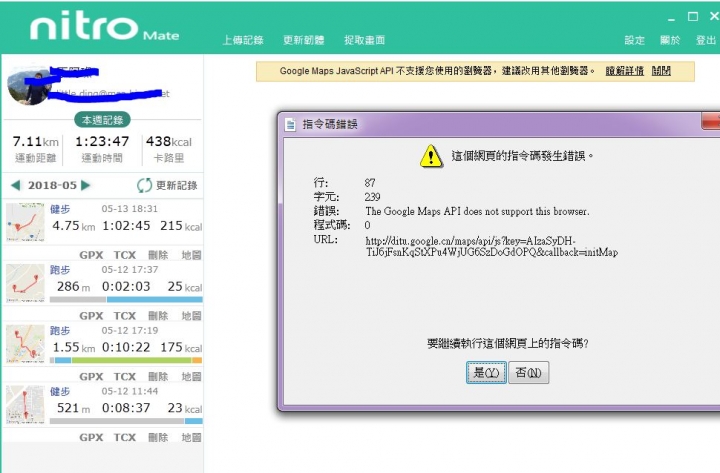Click the ditu.google.cn URL text in dialog

(x=491, y=246)
